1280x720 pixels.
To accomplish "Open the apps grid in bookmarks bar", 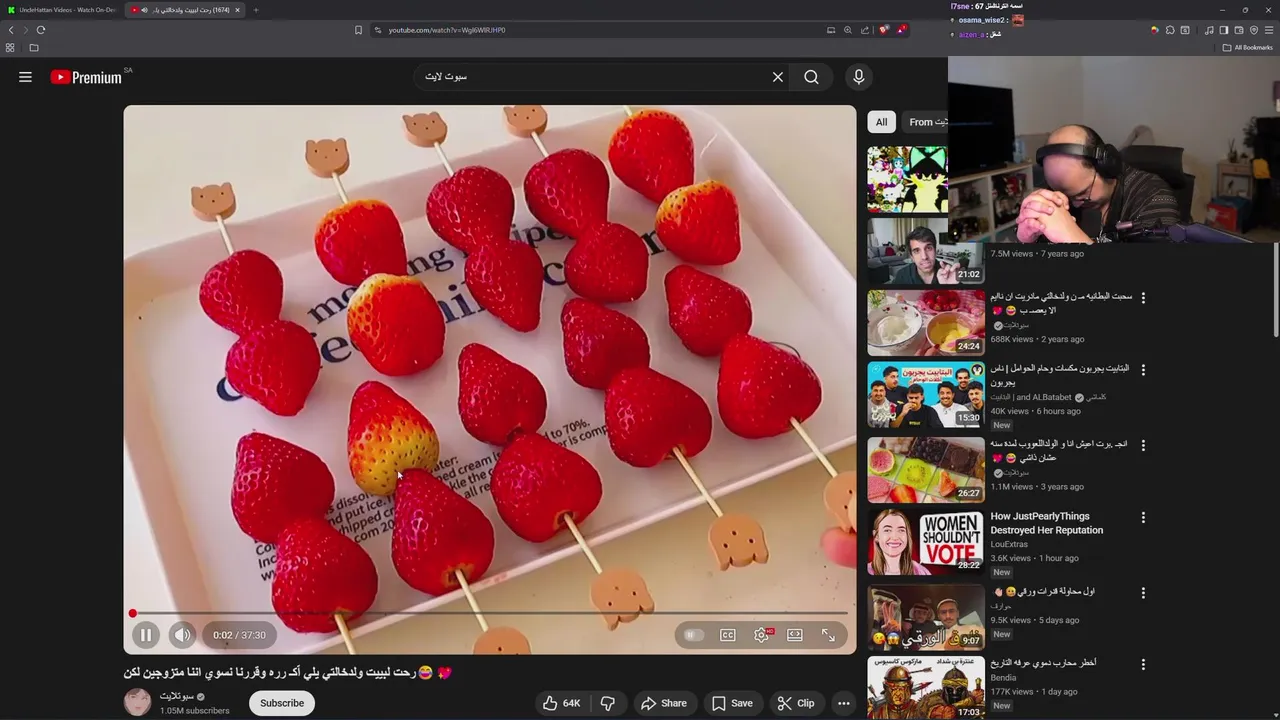I will pyautogui.click(x=10, y=48).
